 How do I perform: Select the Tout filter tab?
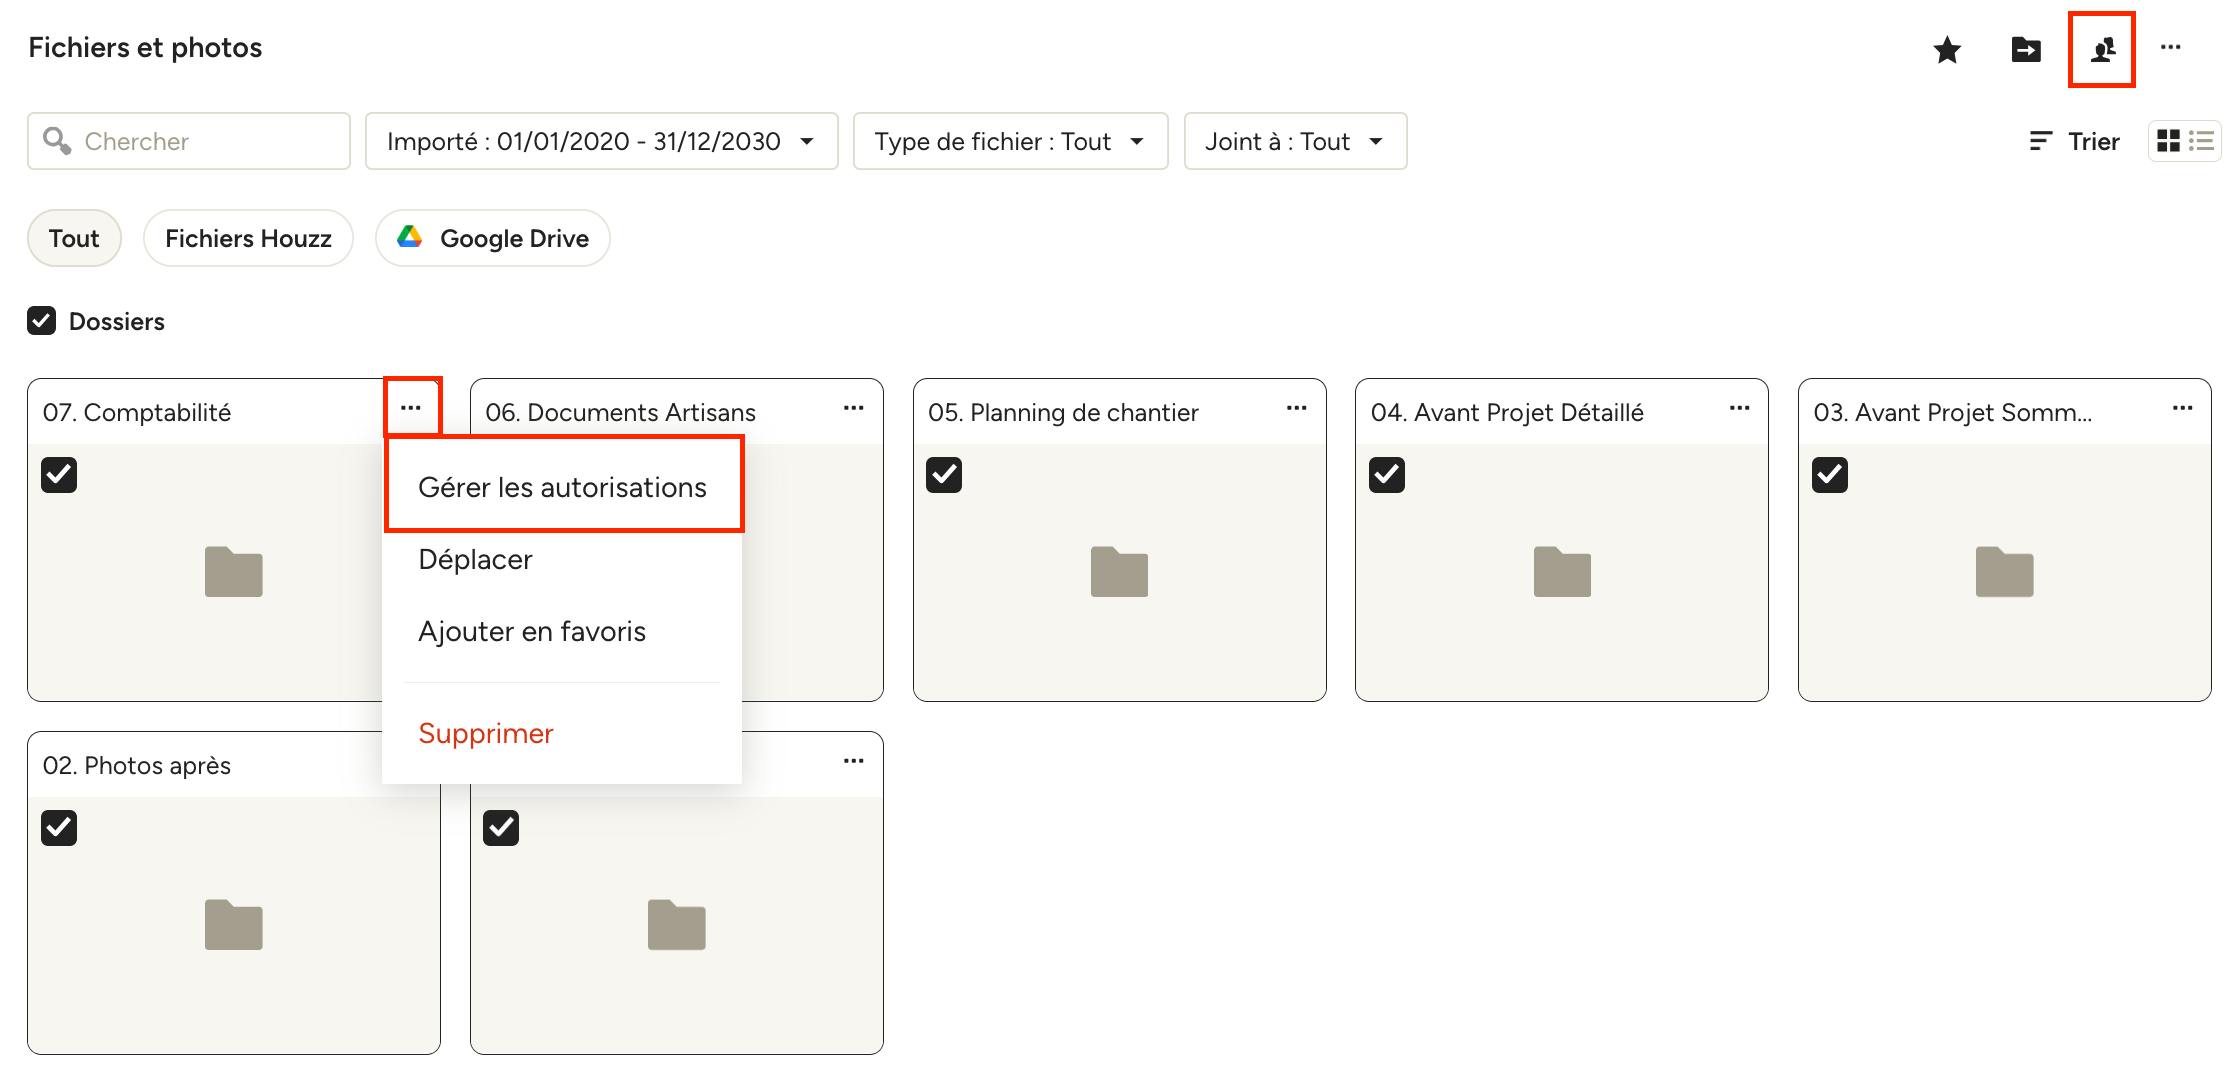pyautogui.click(x=74, y=238)
